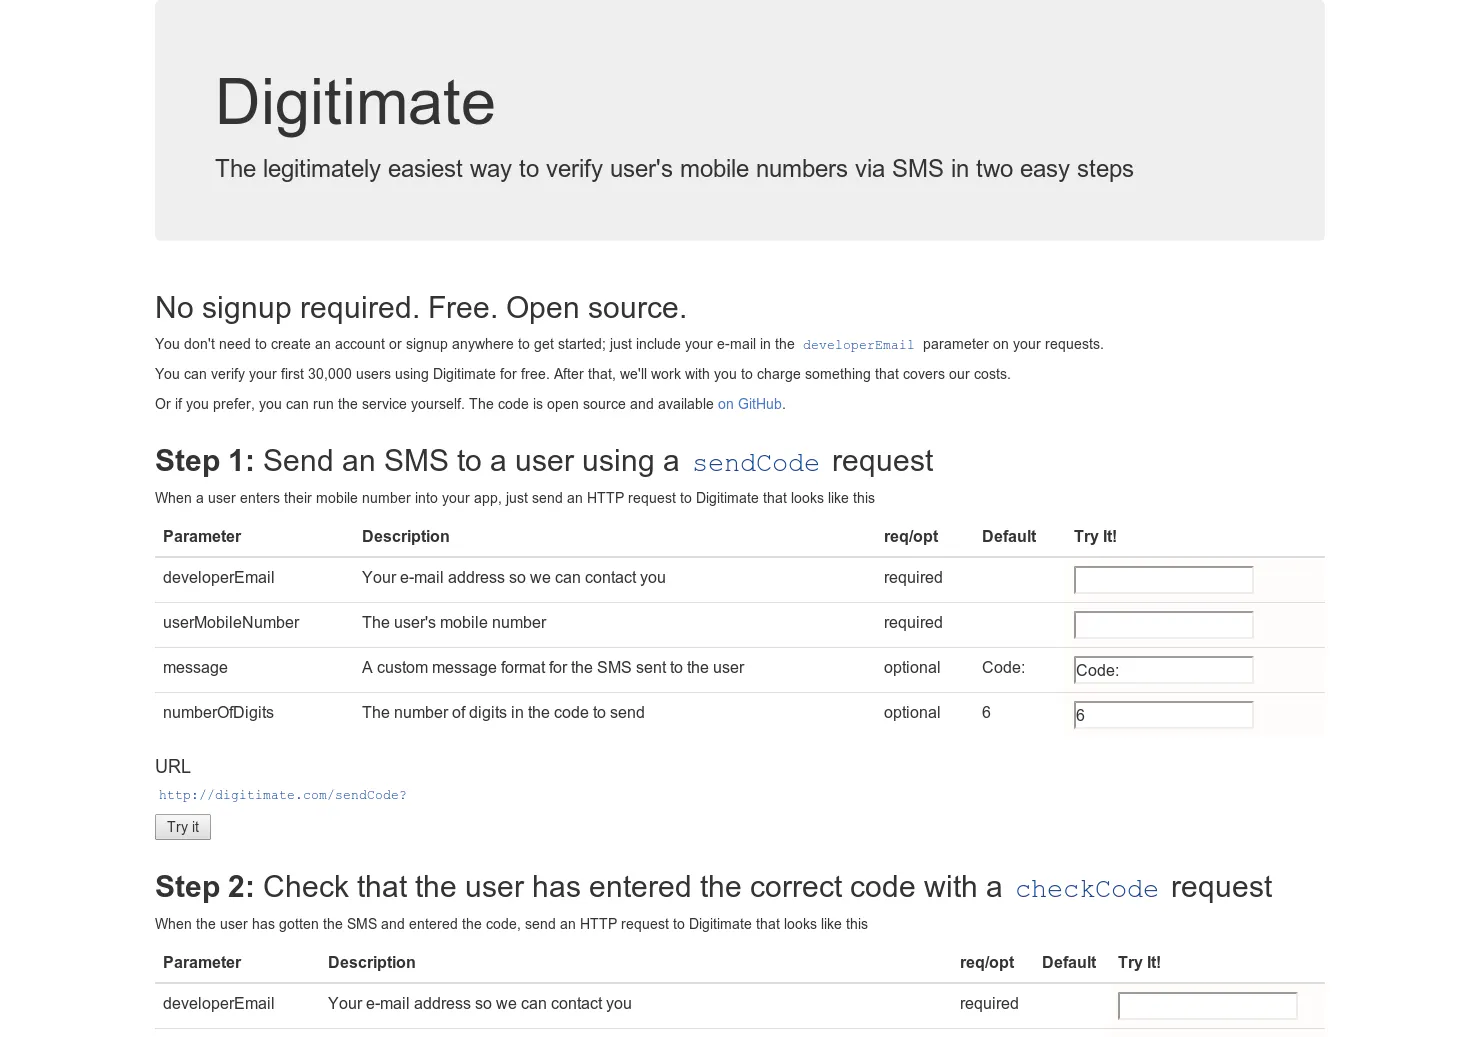Click the 'required' cell in the Step 2 developerEmail row
1480x1037 pixels.
(989, 1004)
